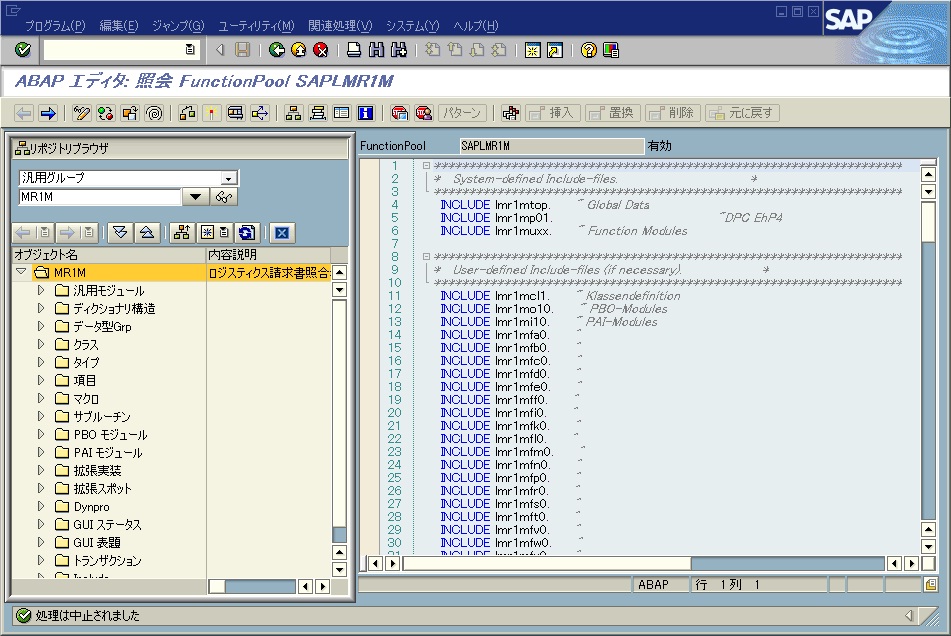Click the display object glasses icon
The image size is (951, 636).
tap(225, 197)
